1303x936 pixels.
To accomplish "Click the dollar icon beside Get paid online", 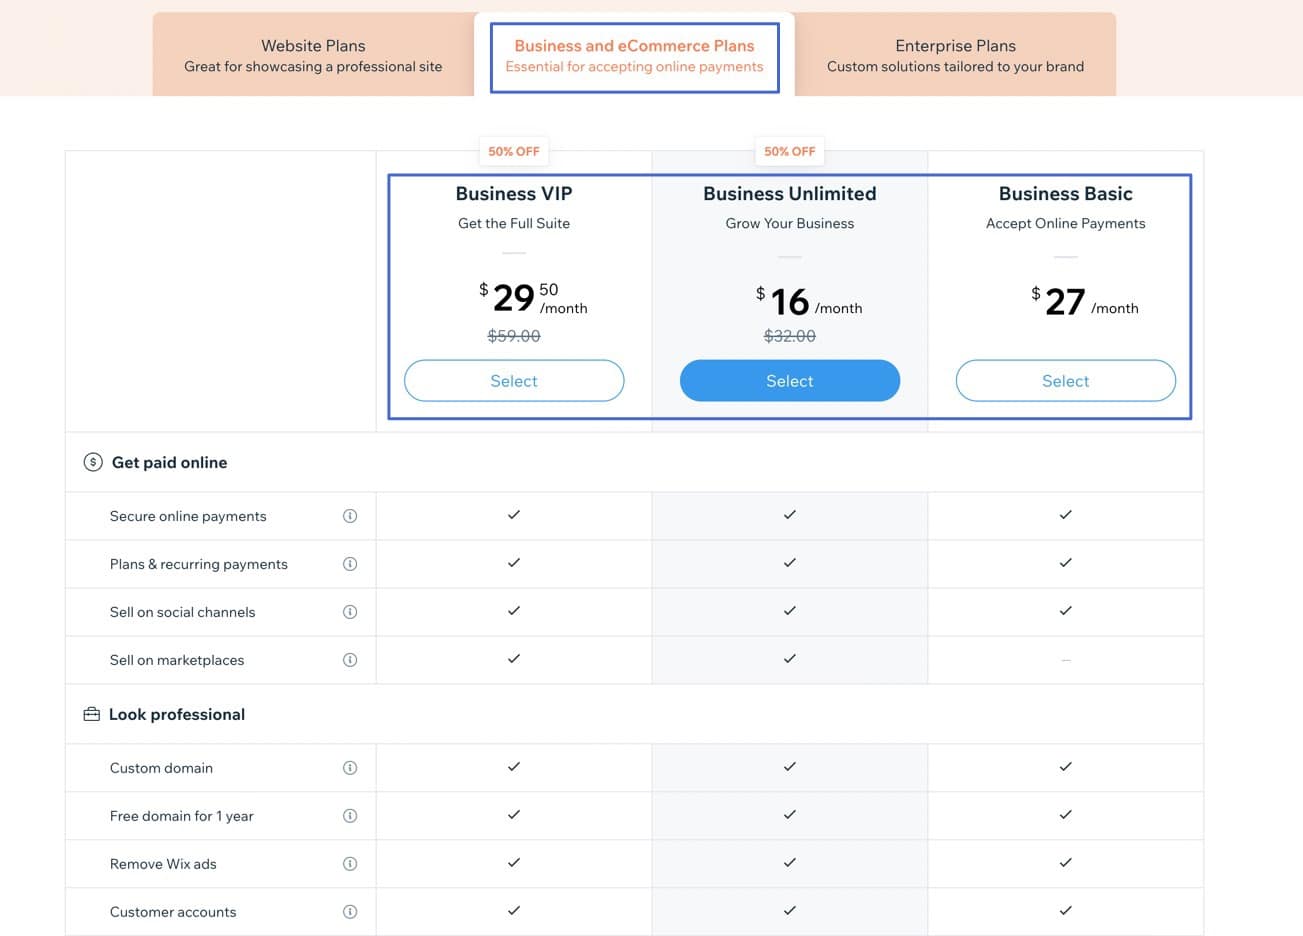I will [x=92, y=462].
